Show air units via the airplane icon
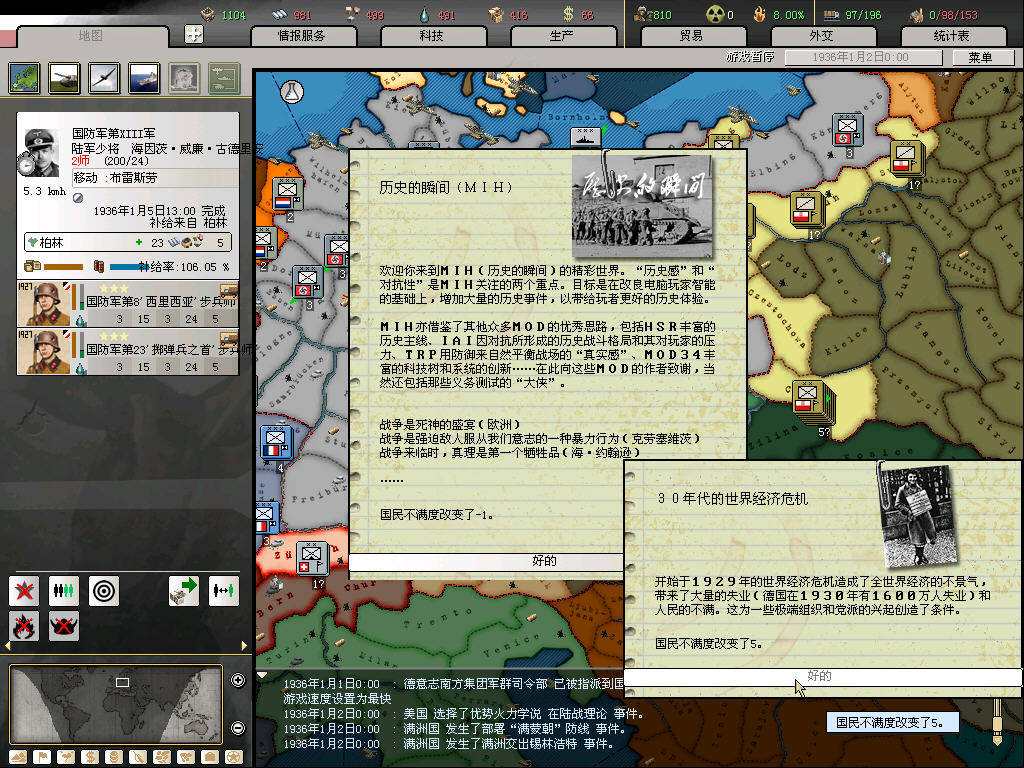Viewport: 1024px width, 768px height. pyautogui.click(x=104, y=78)
